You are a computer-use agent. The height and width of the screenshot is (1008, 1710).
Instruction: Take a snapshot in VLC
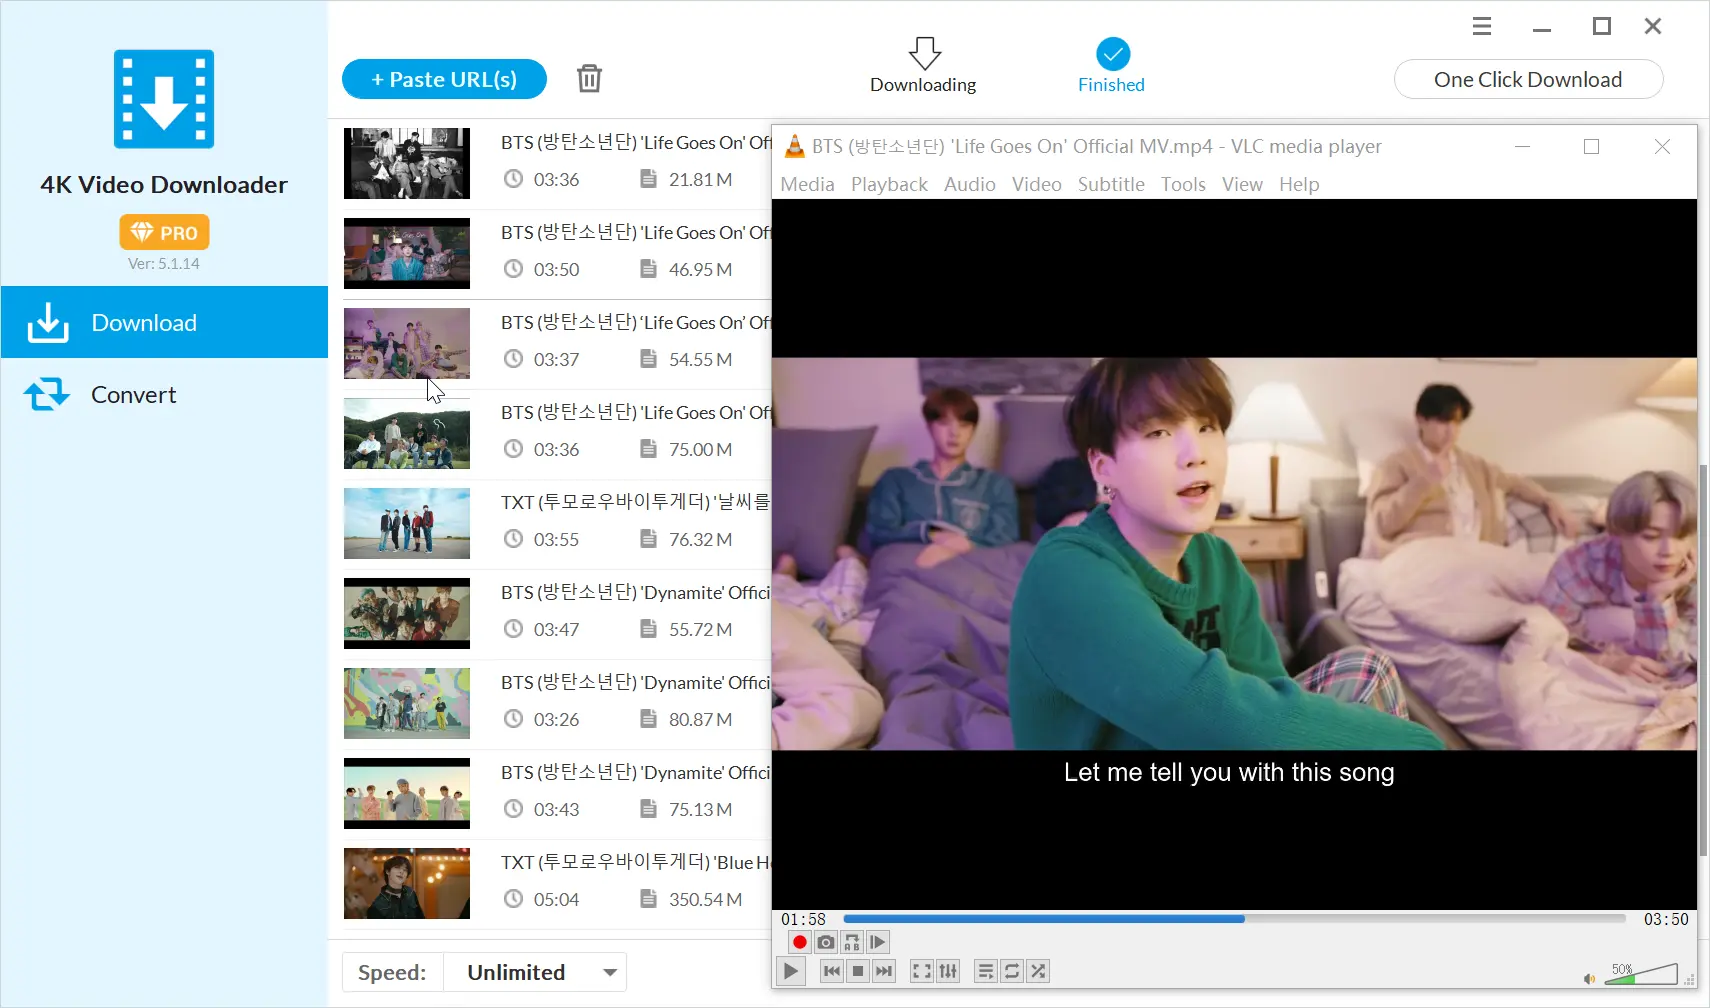[825, 942]
